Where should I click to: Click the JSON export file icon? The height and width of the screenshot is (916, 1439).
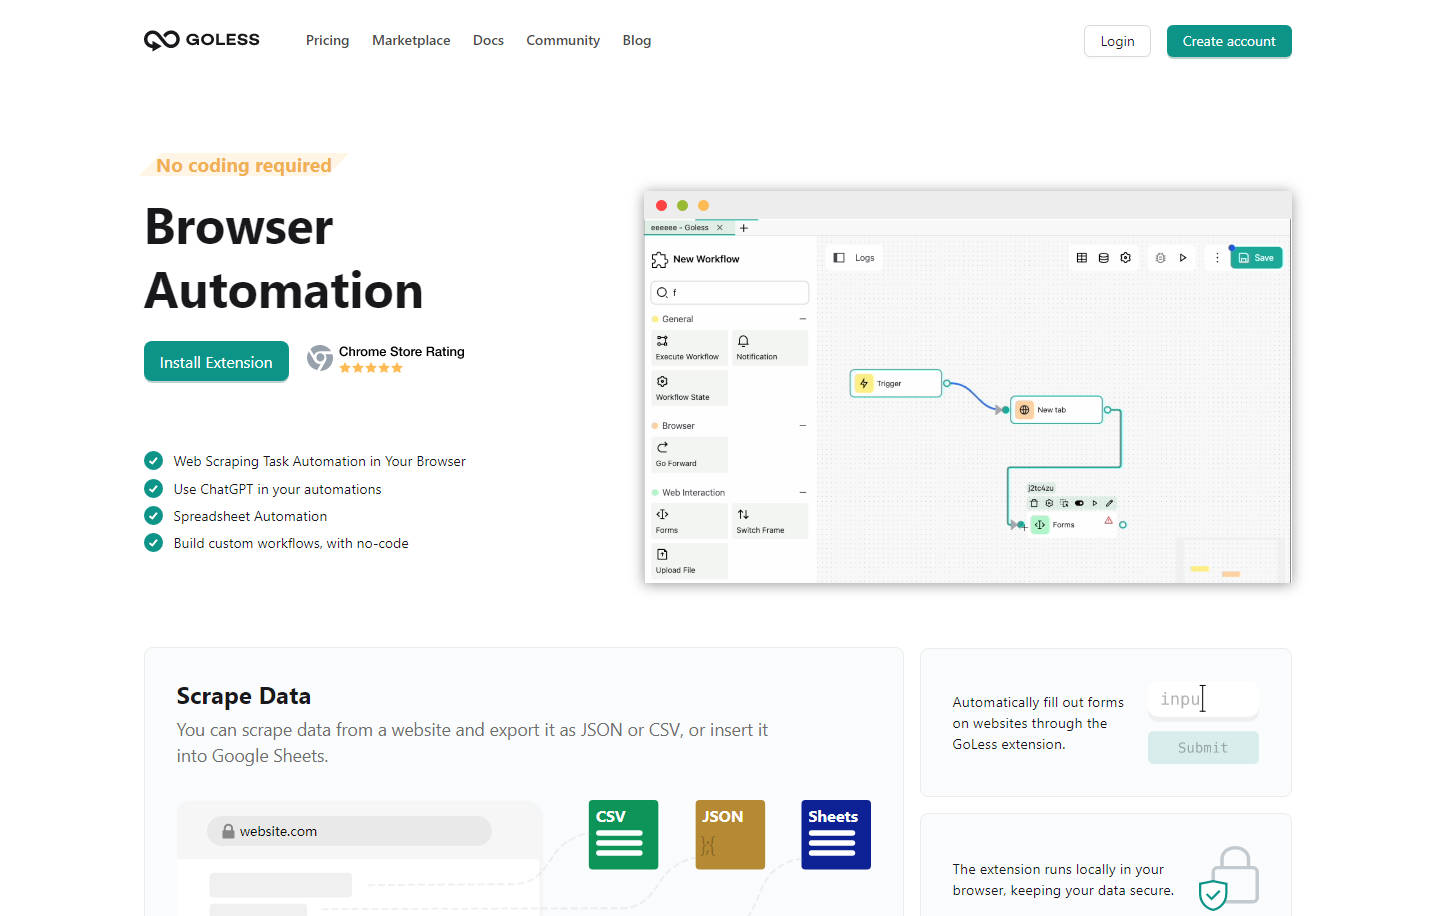tap(730, 834)
